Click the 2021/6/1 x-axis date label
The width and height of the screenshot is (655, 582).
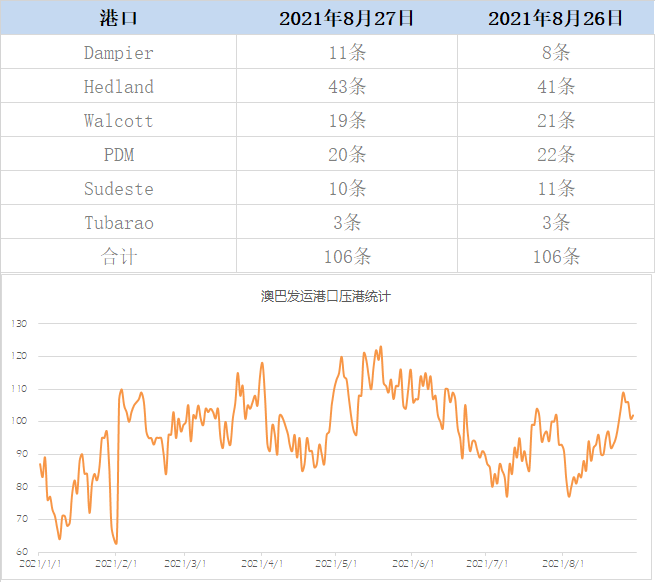[413, 564]
